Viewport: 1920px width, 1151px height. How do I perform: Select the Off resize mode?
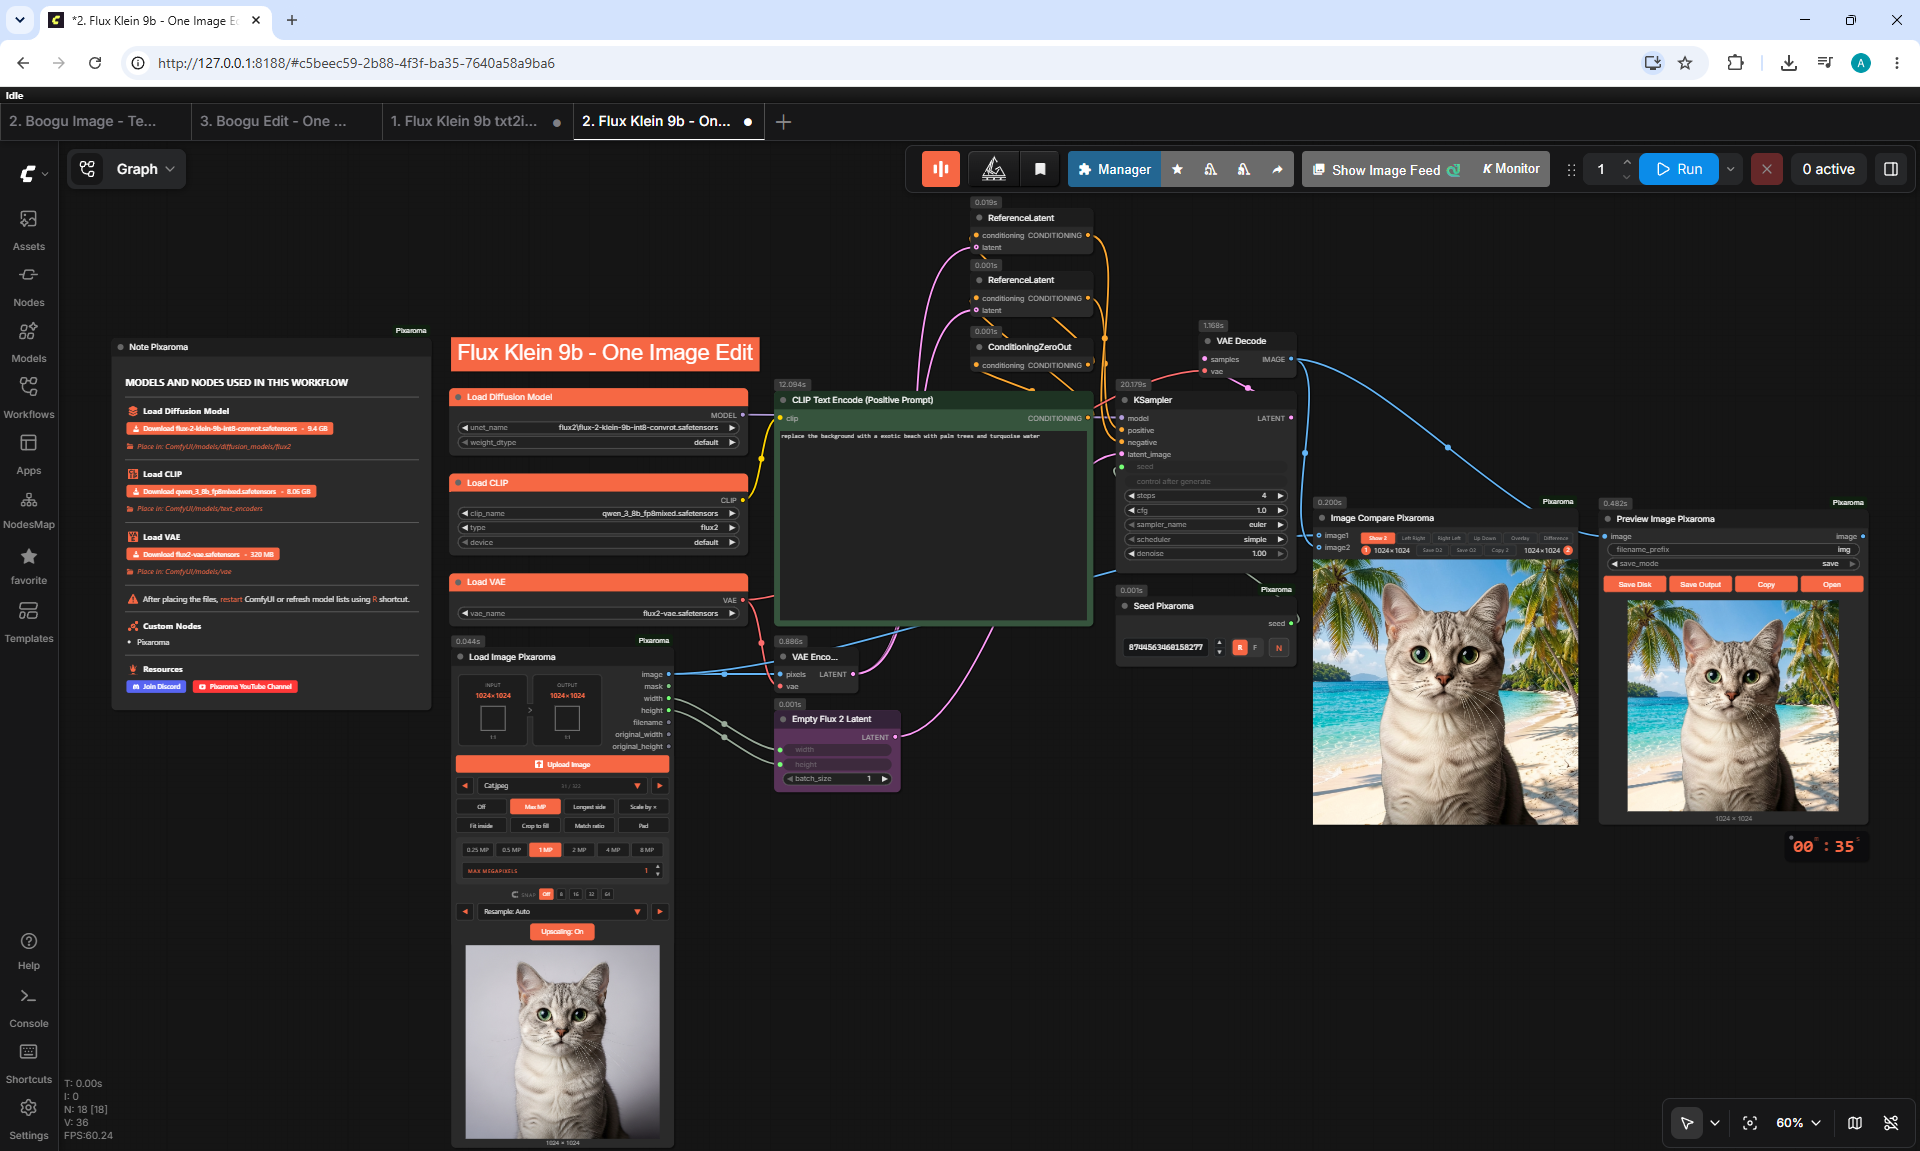coord(481,807)
